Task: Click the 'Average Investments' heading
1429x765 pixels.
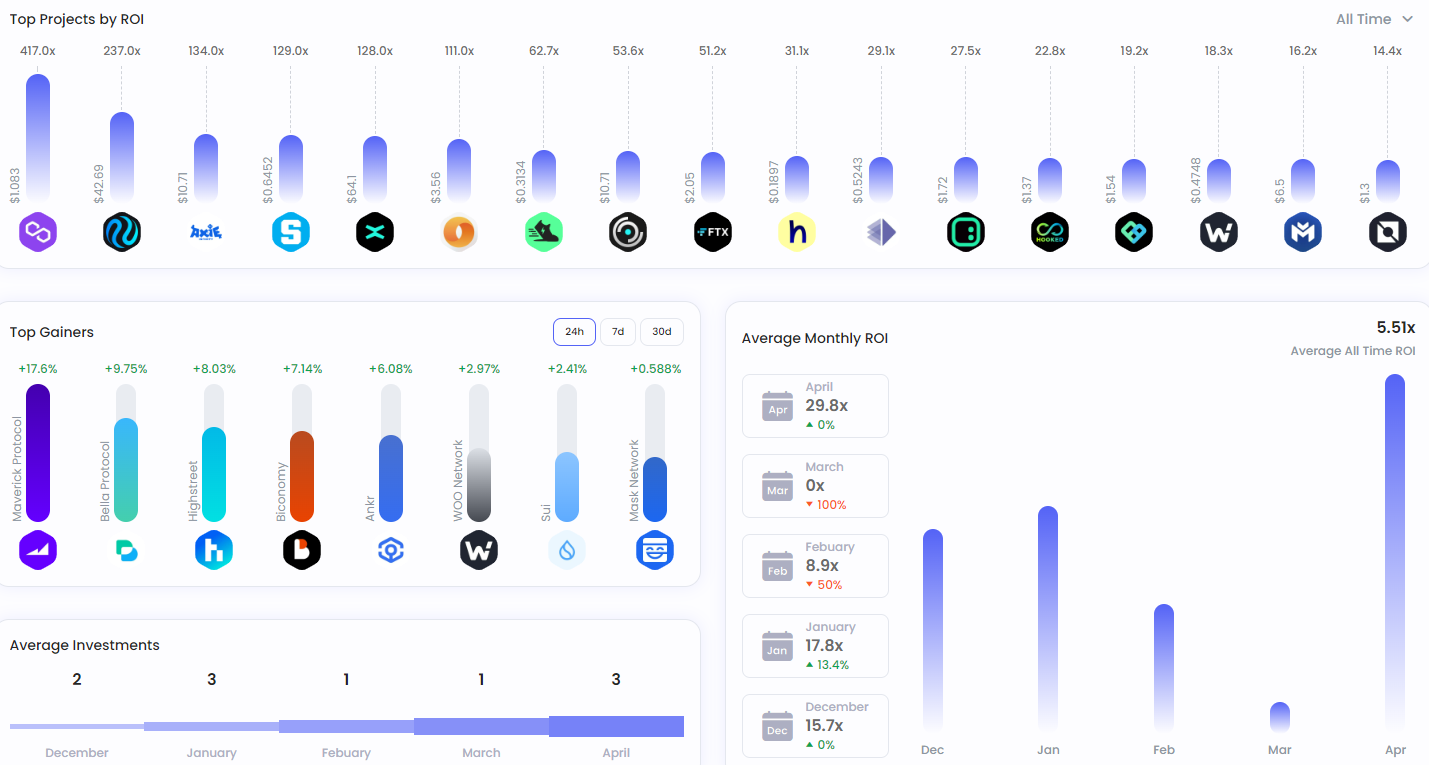Action: coord(85,645)
